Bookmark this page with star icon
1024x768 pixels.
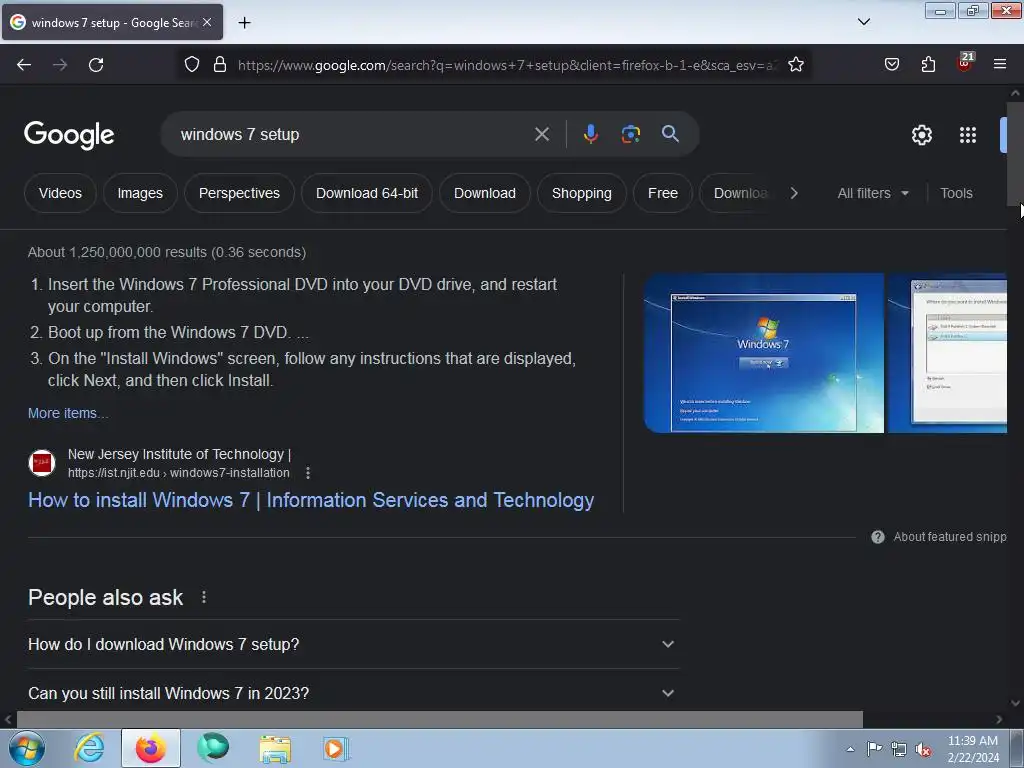pyautogui.click(x=795, y=65)
